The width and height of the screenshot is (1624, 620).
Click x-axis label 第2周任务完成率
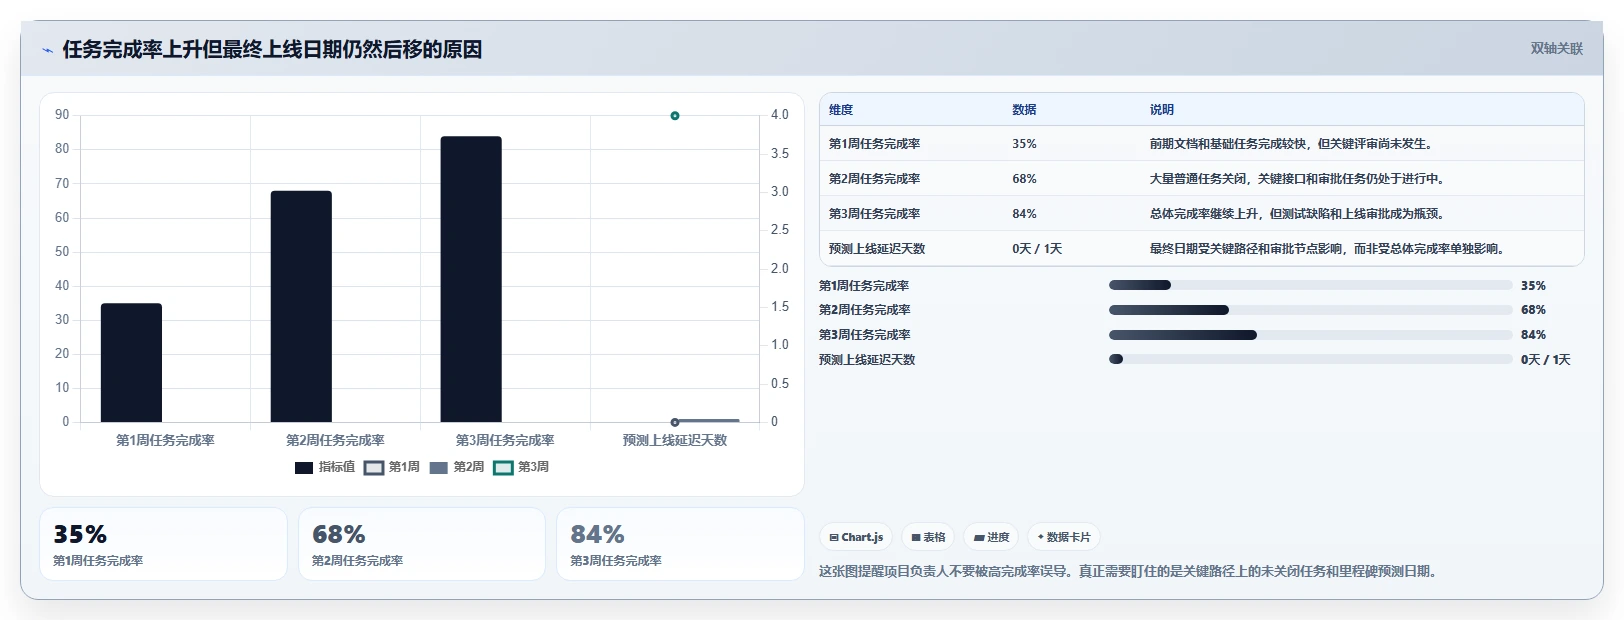(x=335, y=441)
